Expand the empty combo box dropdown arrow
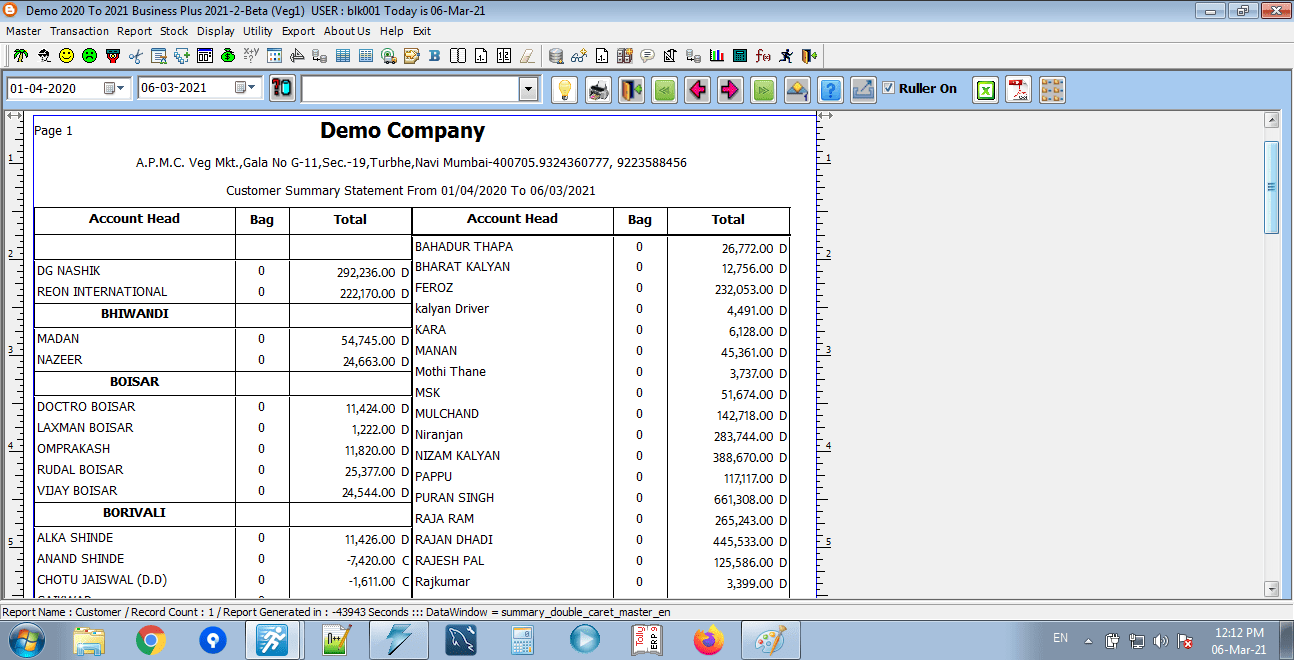The width and height of the screenshot is (1294, 660). (528, 90)
